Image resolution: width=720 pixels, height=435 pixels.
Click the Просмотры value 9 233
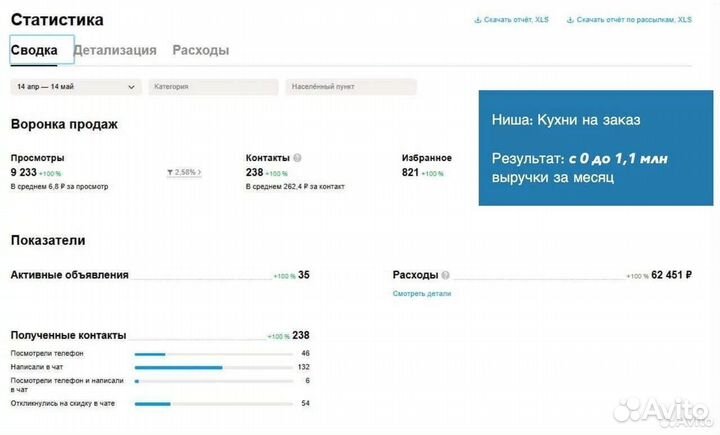point(23,172)
